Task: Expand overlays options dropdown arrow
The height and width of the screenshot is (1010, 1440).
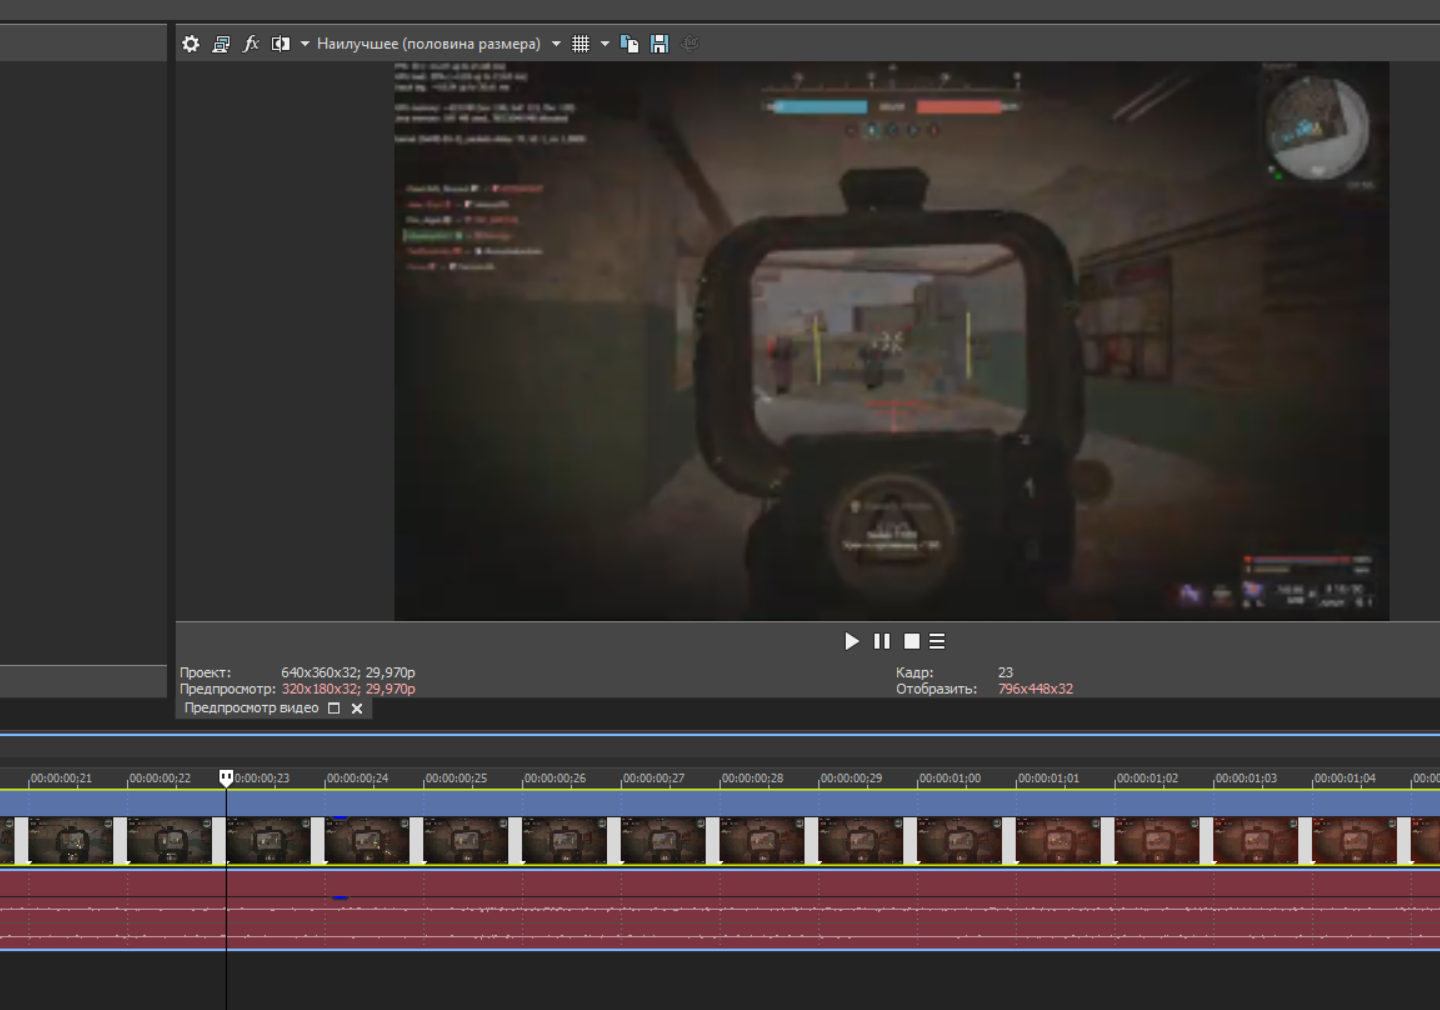Action: click(605, 44)
